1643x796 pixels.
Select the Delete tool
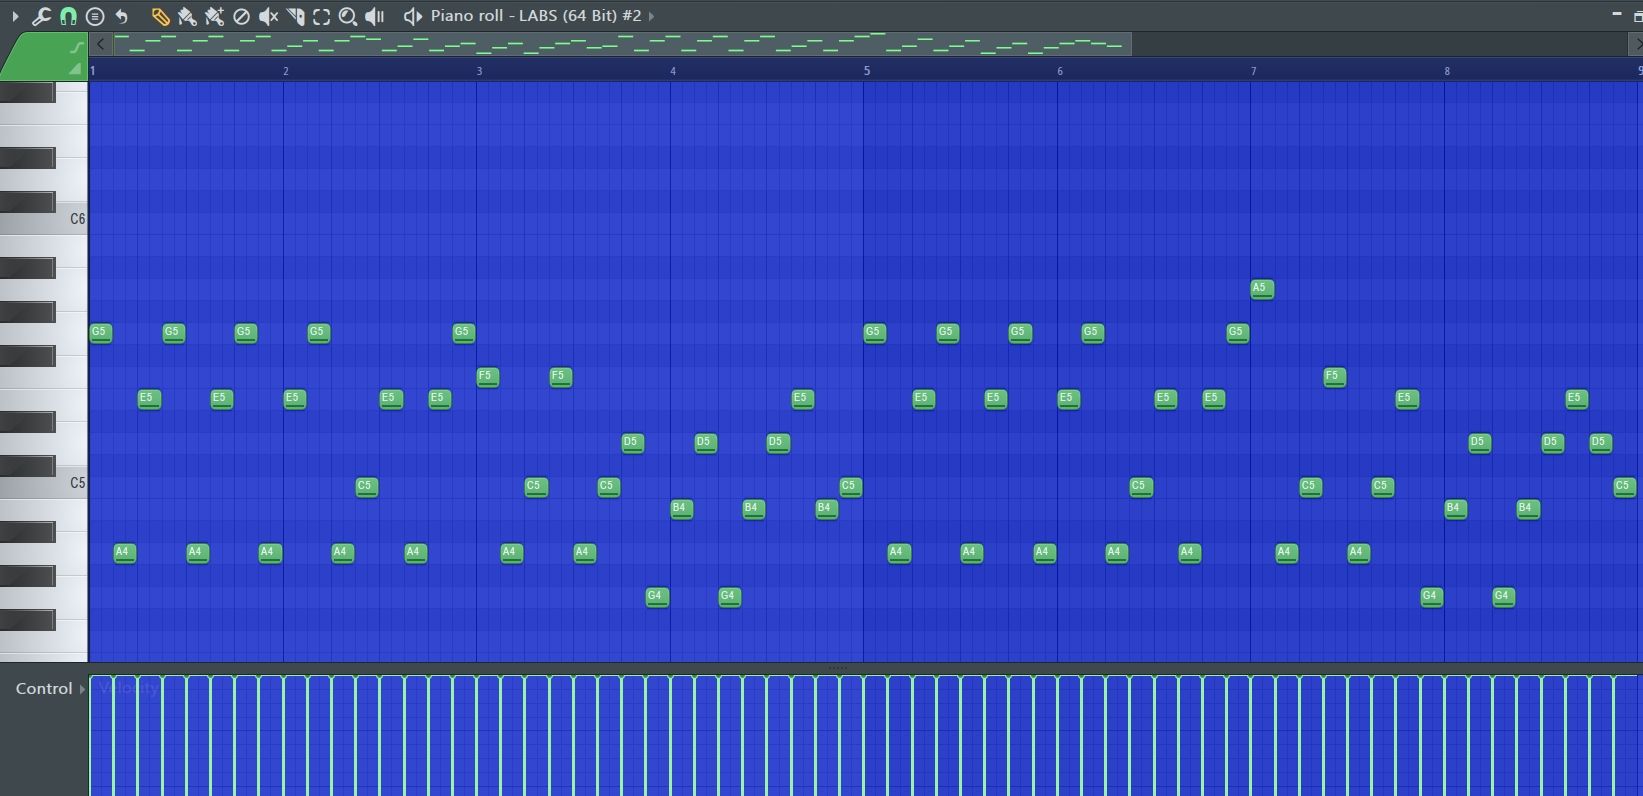coord(241,16)
